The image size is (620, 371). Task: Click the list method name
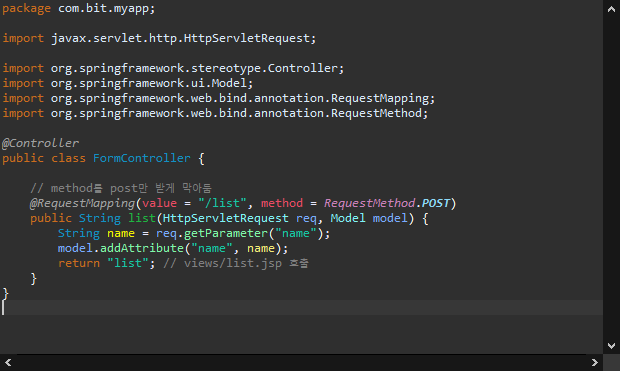[142, 218]
